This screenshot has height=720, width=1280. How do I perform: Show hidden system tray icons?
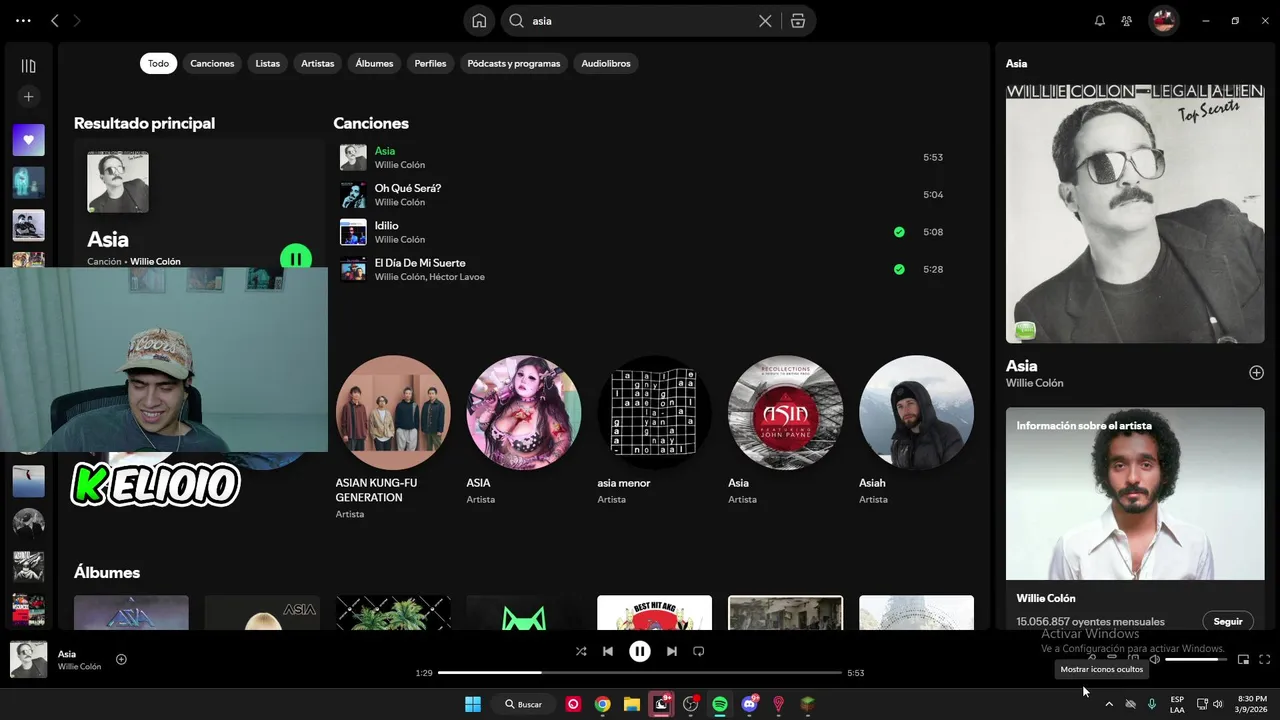(x=1108, y=704)
